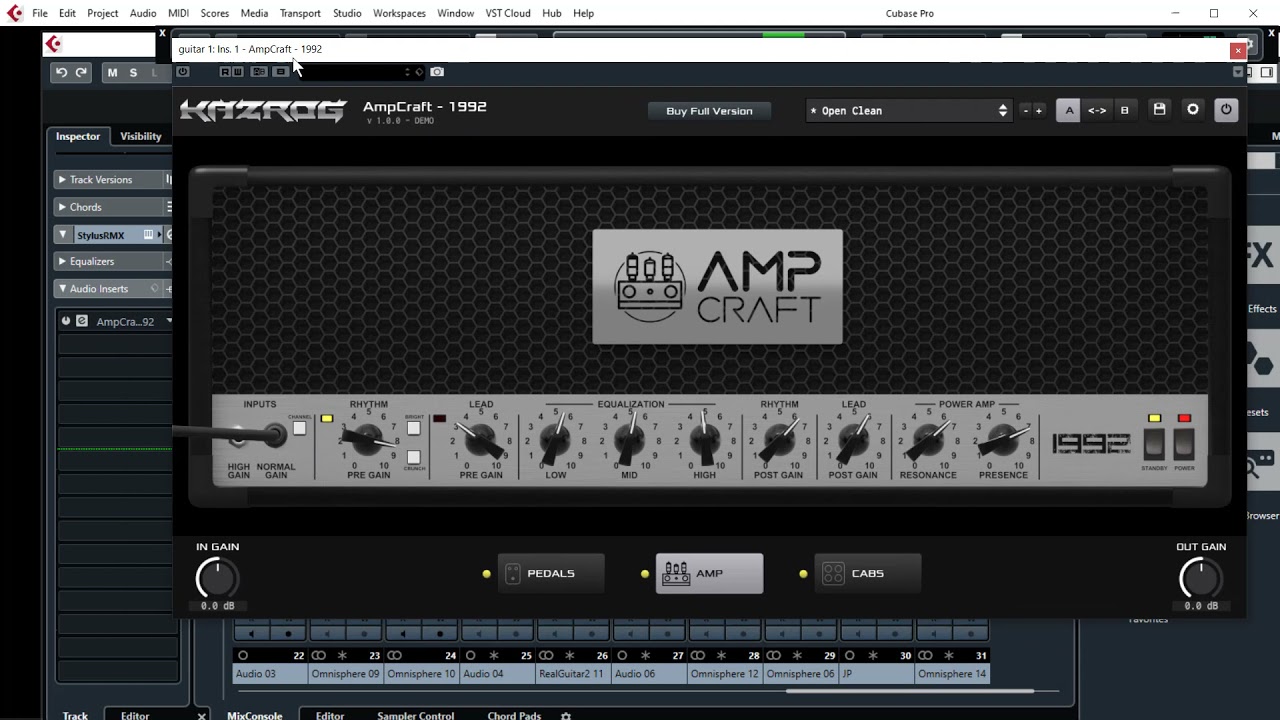The width and height of the screenshot is (1280, 720).
Task: Switch to the Visibility tab
Action: pos(141,136)
